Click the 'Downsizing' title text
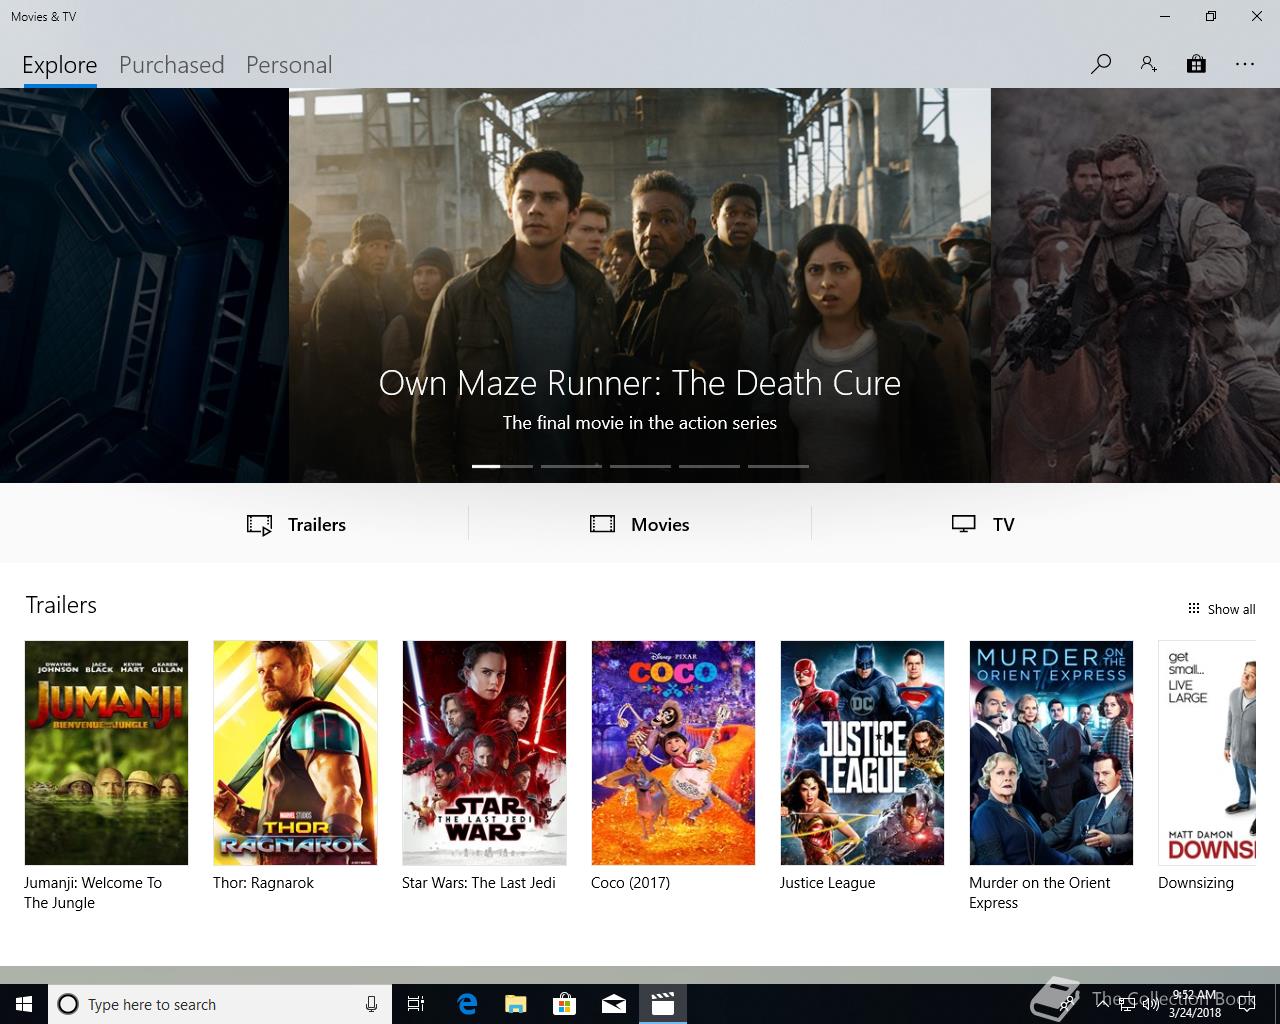This screenshot has height=1024, width=1280. pos(1196,883)
